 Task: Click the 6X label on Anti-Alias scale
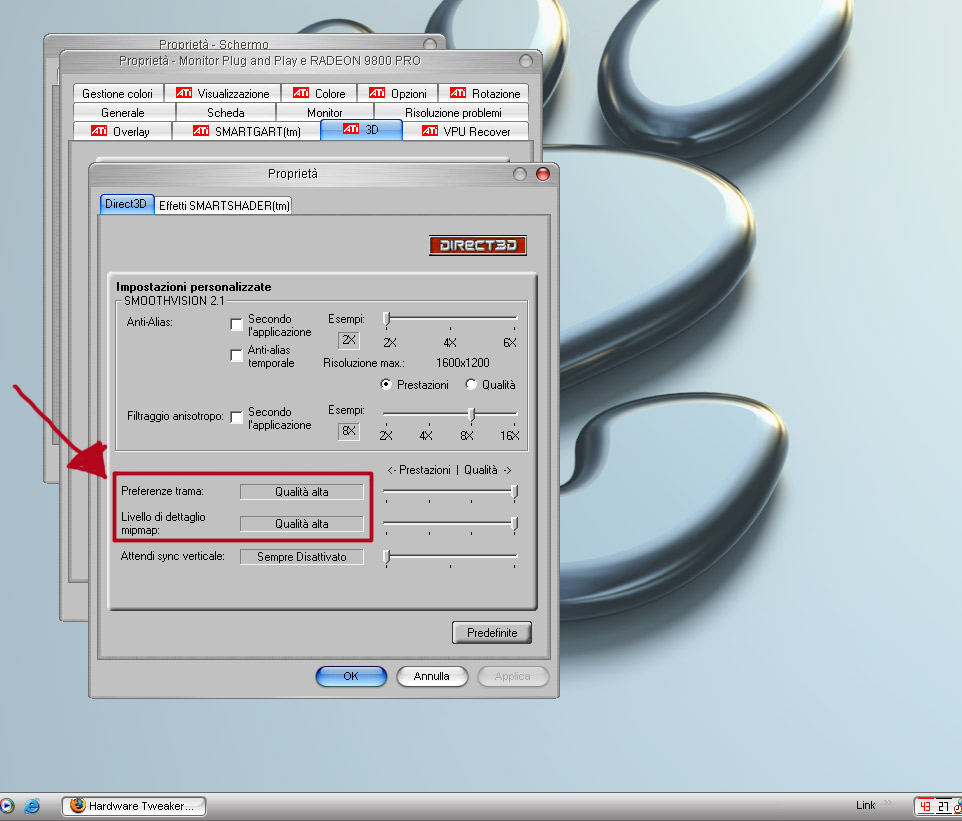coord(510,342)
